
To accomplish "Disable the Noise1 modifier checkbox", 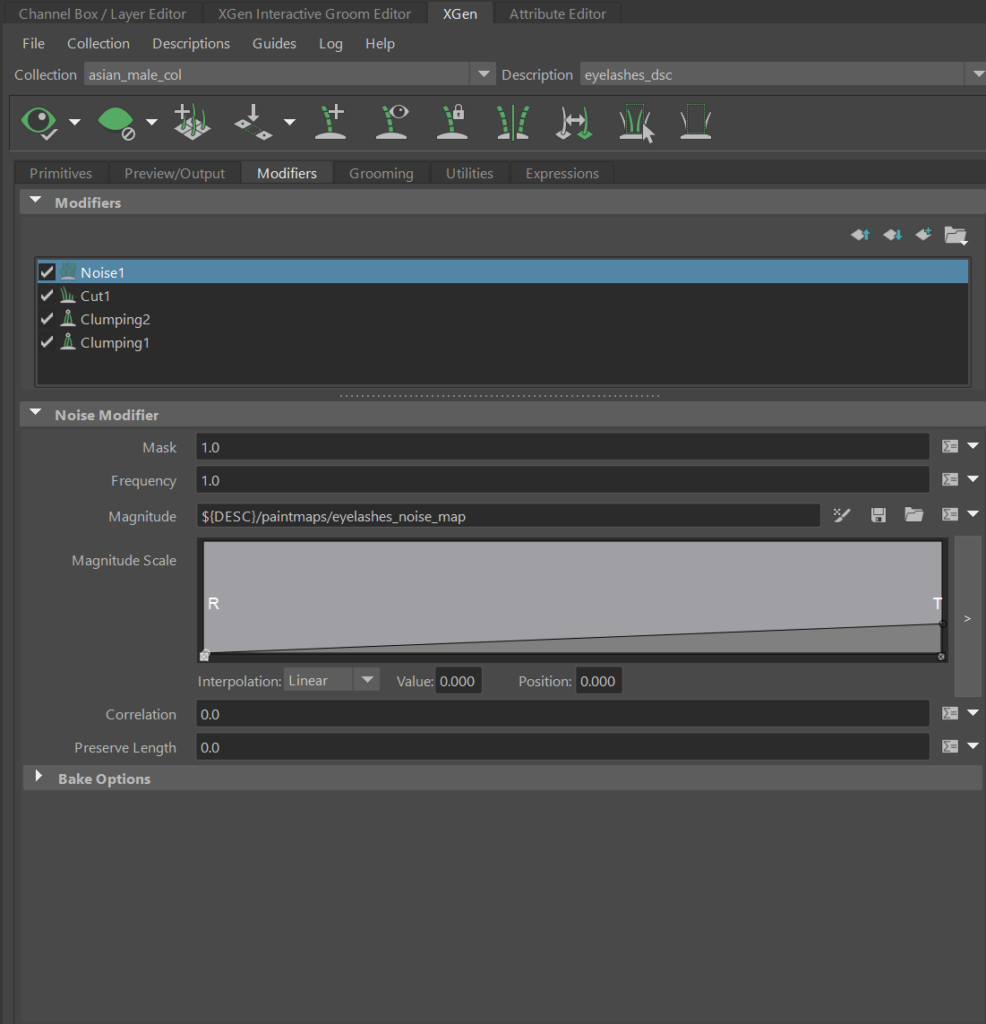I will coord(47,272).
